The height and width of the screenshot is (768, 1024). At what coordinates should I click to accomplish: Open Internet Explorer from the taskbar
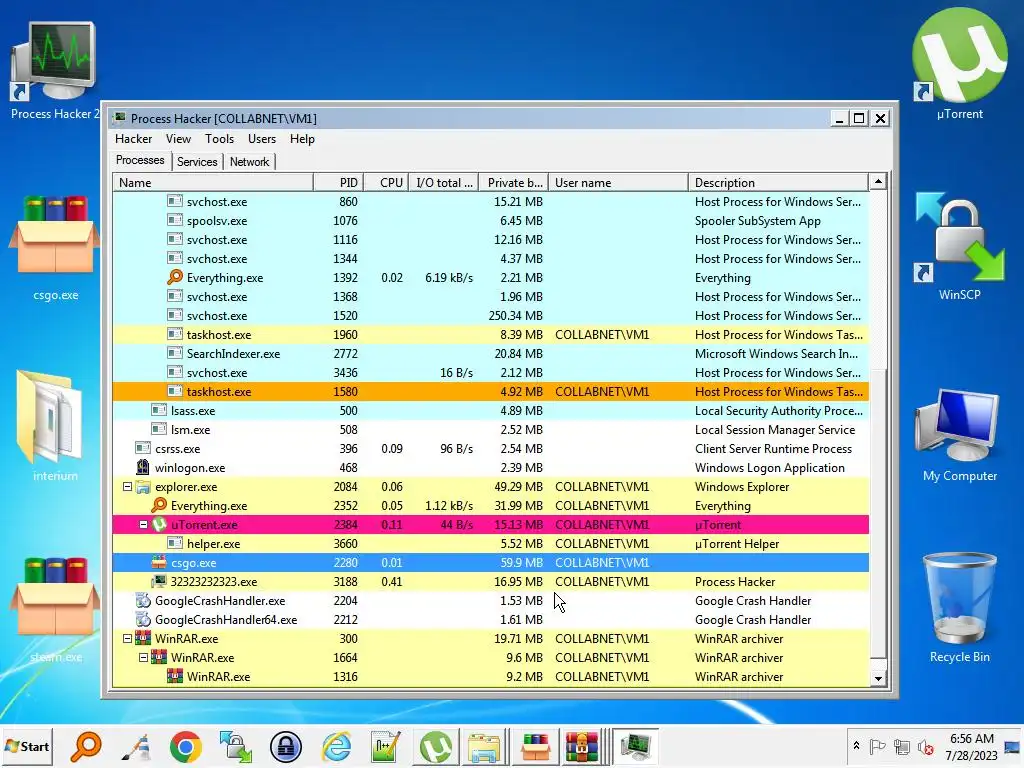coord(336,746)
